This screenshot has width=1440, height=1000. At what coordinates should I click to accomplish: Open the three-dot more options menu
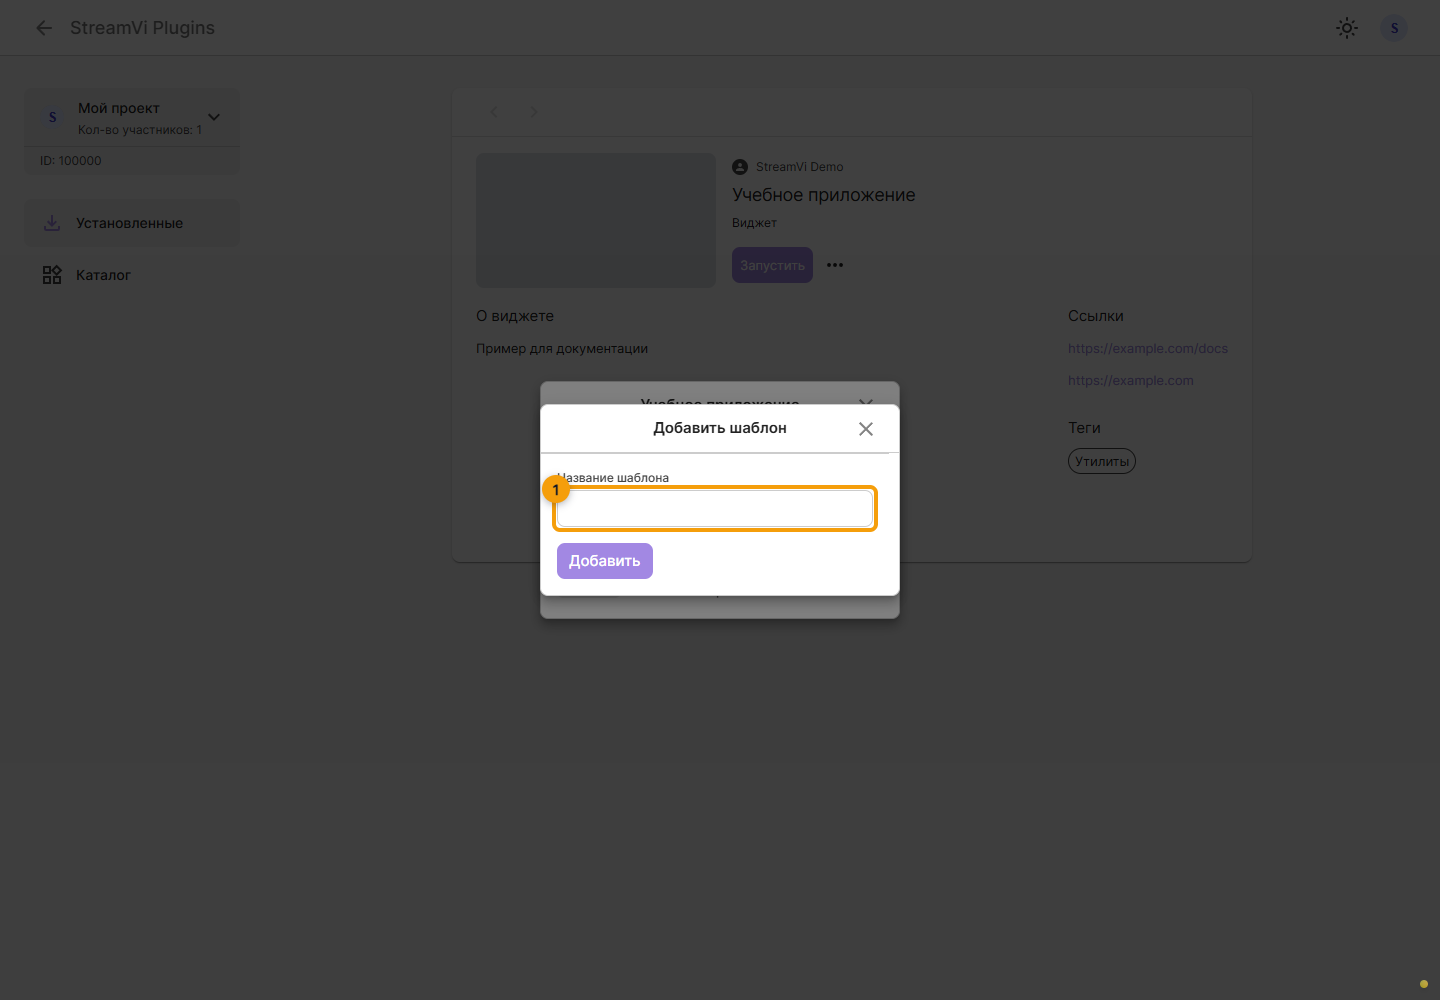835,265
